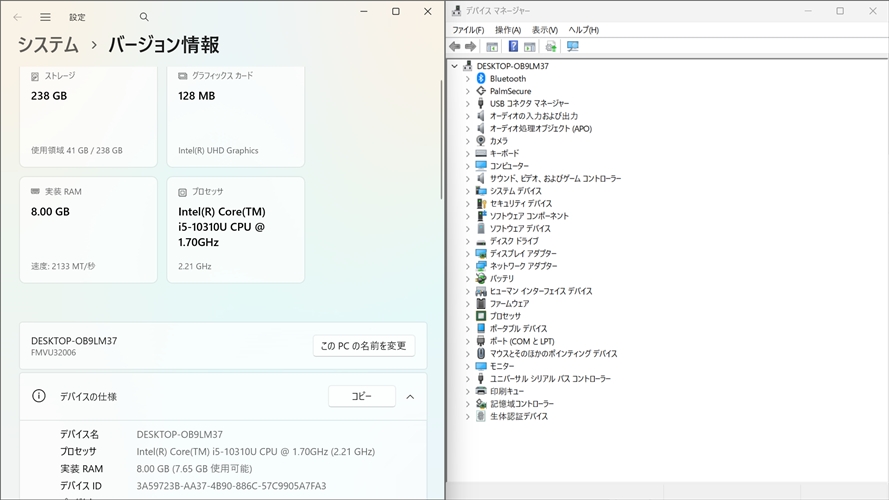The width and height of the screenshot is (889, 500).
Task: Open the 表示(V) menu
Action: point(545,30)
